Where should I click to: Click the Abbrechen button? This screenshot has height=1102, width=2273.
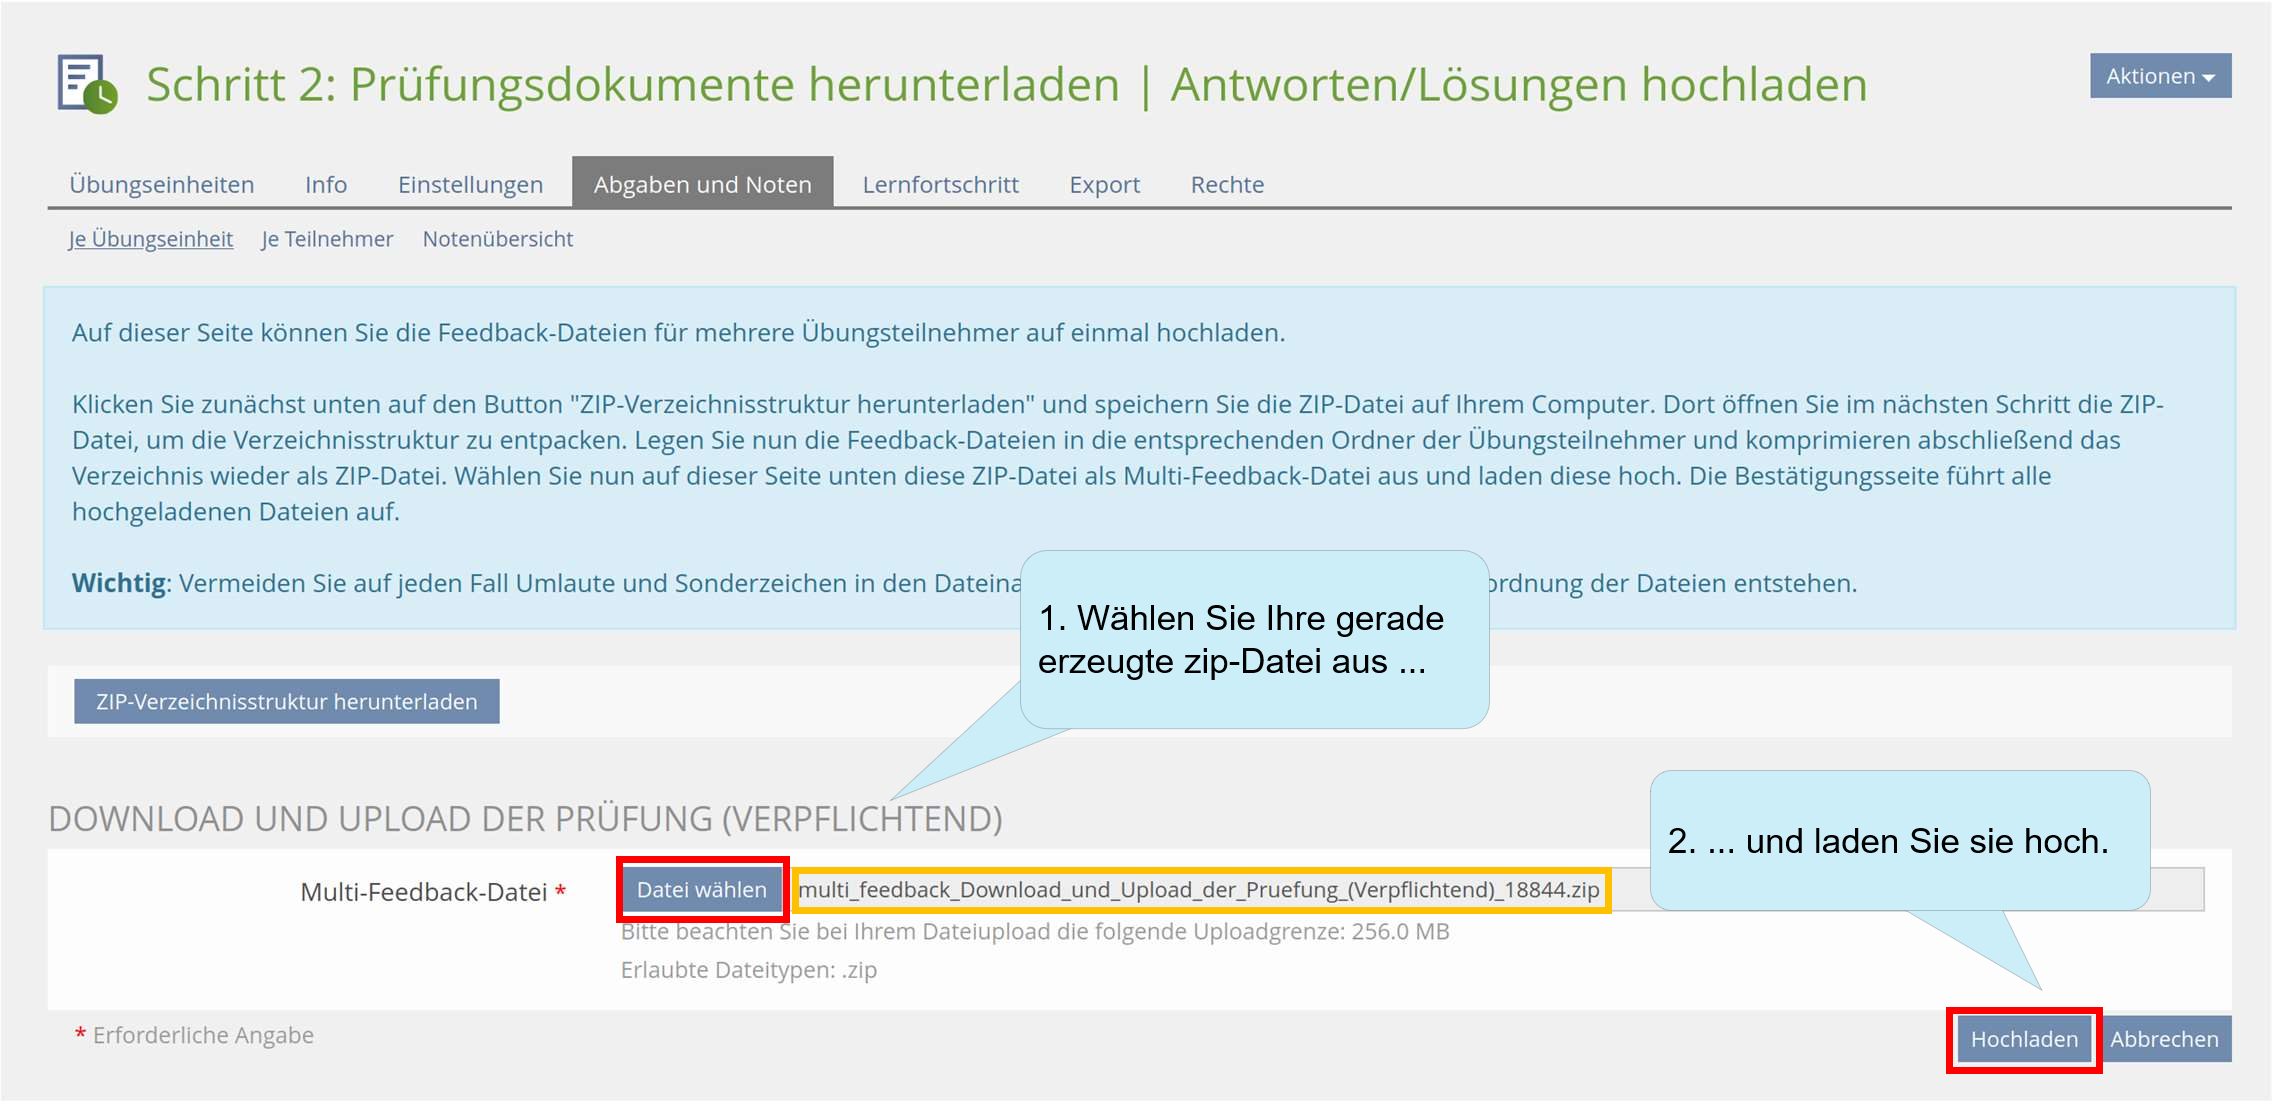click(x=2164, y=1039)
